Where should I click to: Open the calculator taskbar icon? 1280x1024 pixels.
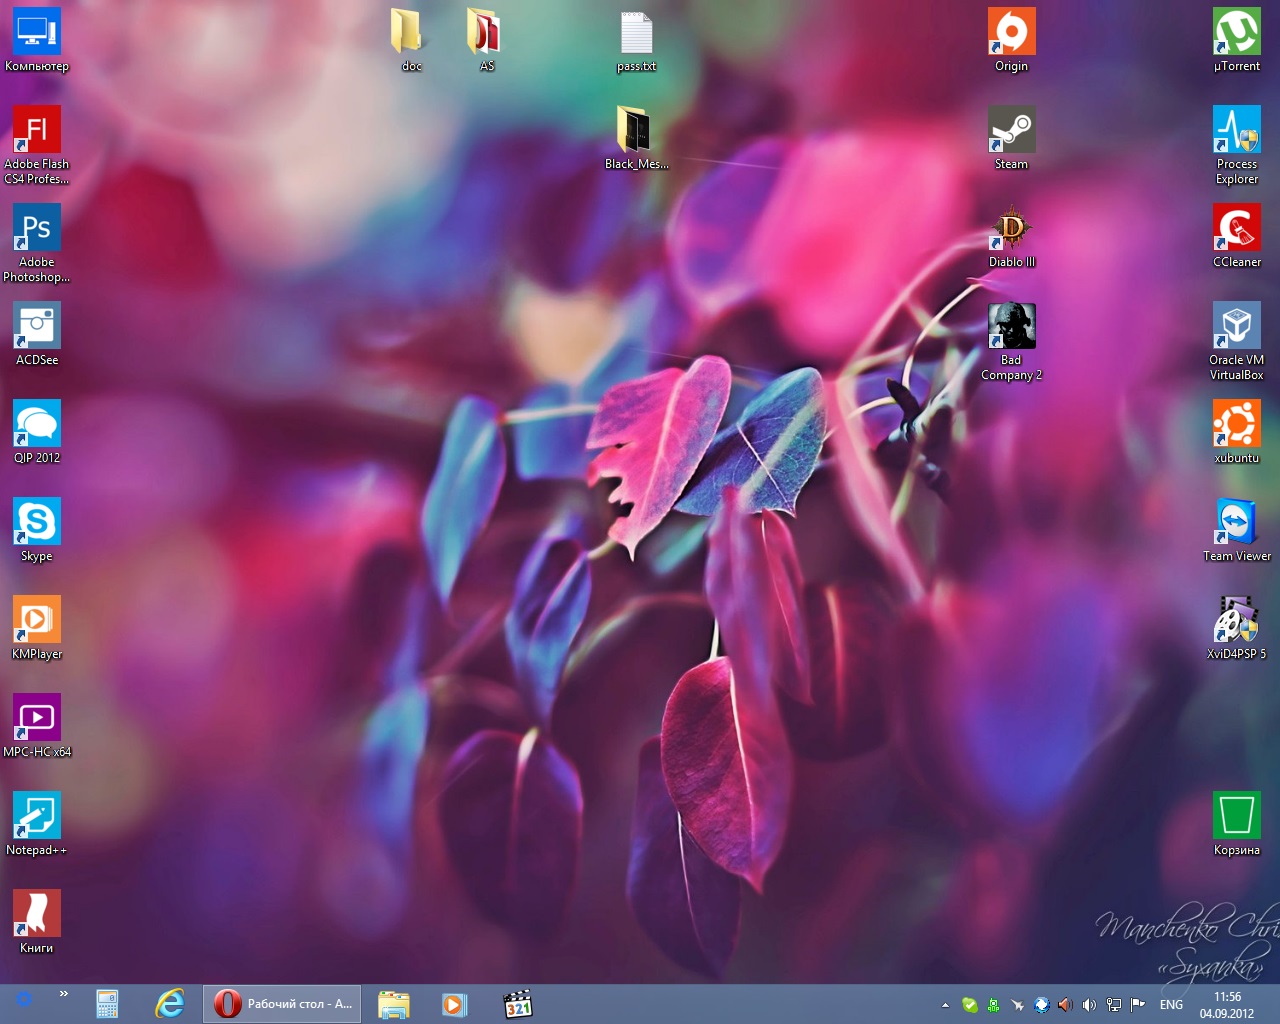coord(107,1004)
